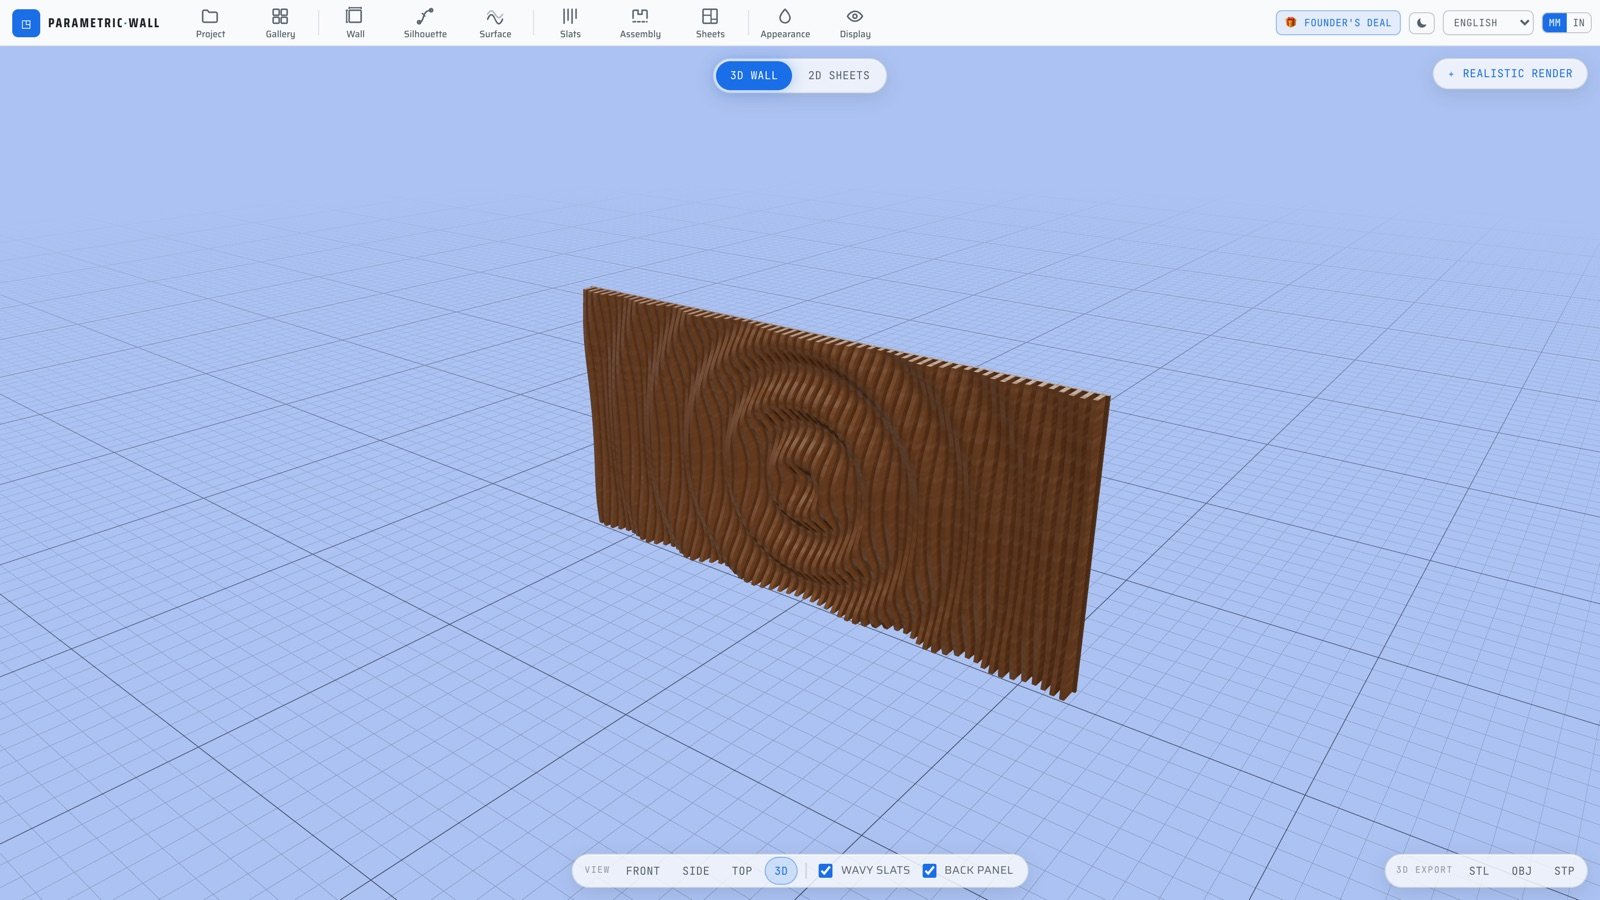Screen dimensions: 1600x900
Task: Export the model as STP
Action: 1564,871
